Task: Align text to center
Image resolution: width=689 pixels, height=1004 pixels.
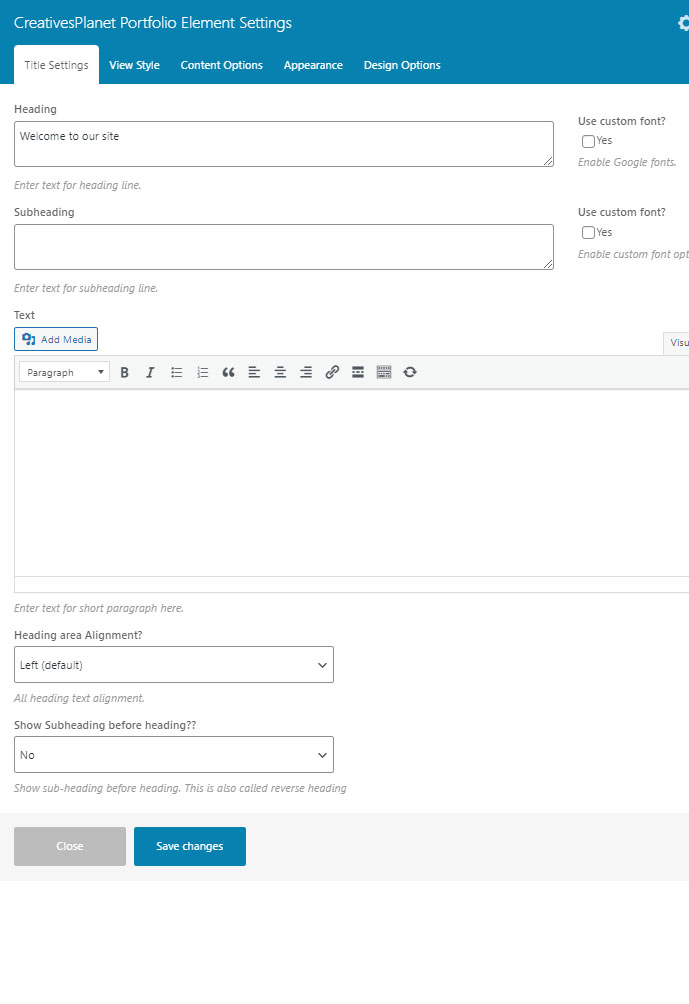Action: coord(280,372)
